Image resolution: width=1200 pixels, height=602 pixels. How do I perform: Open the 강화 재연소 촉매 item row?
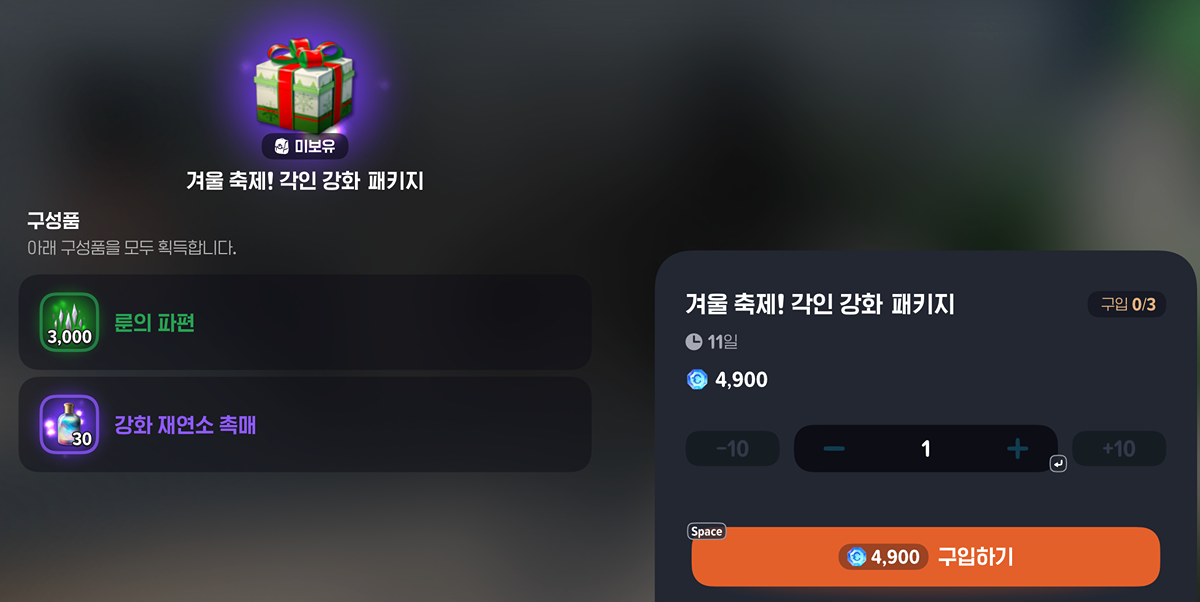coord(305,425)
